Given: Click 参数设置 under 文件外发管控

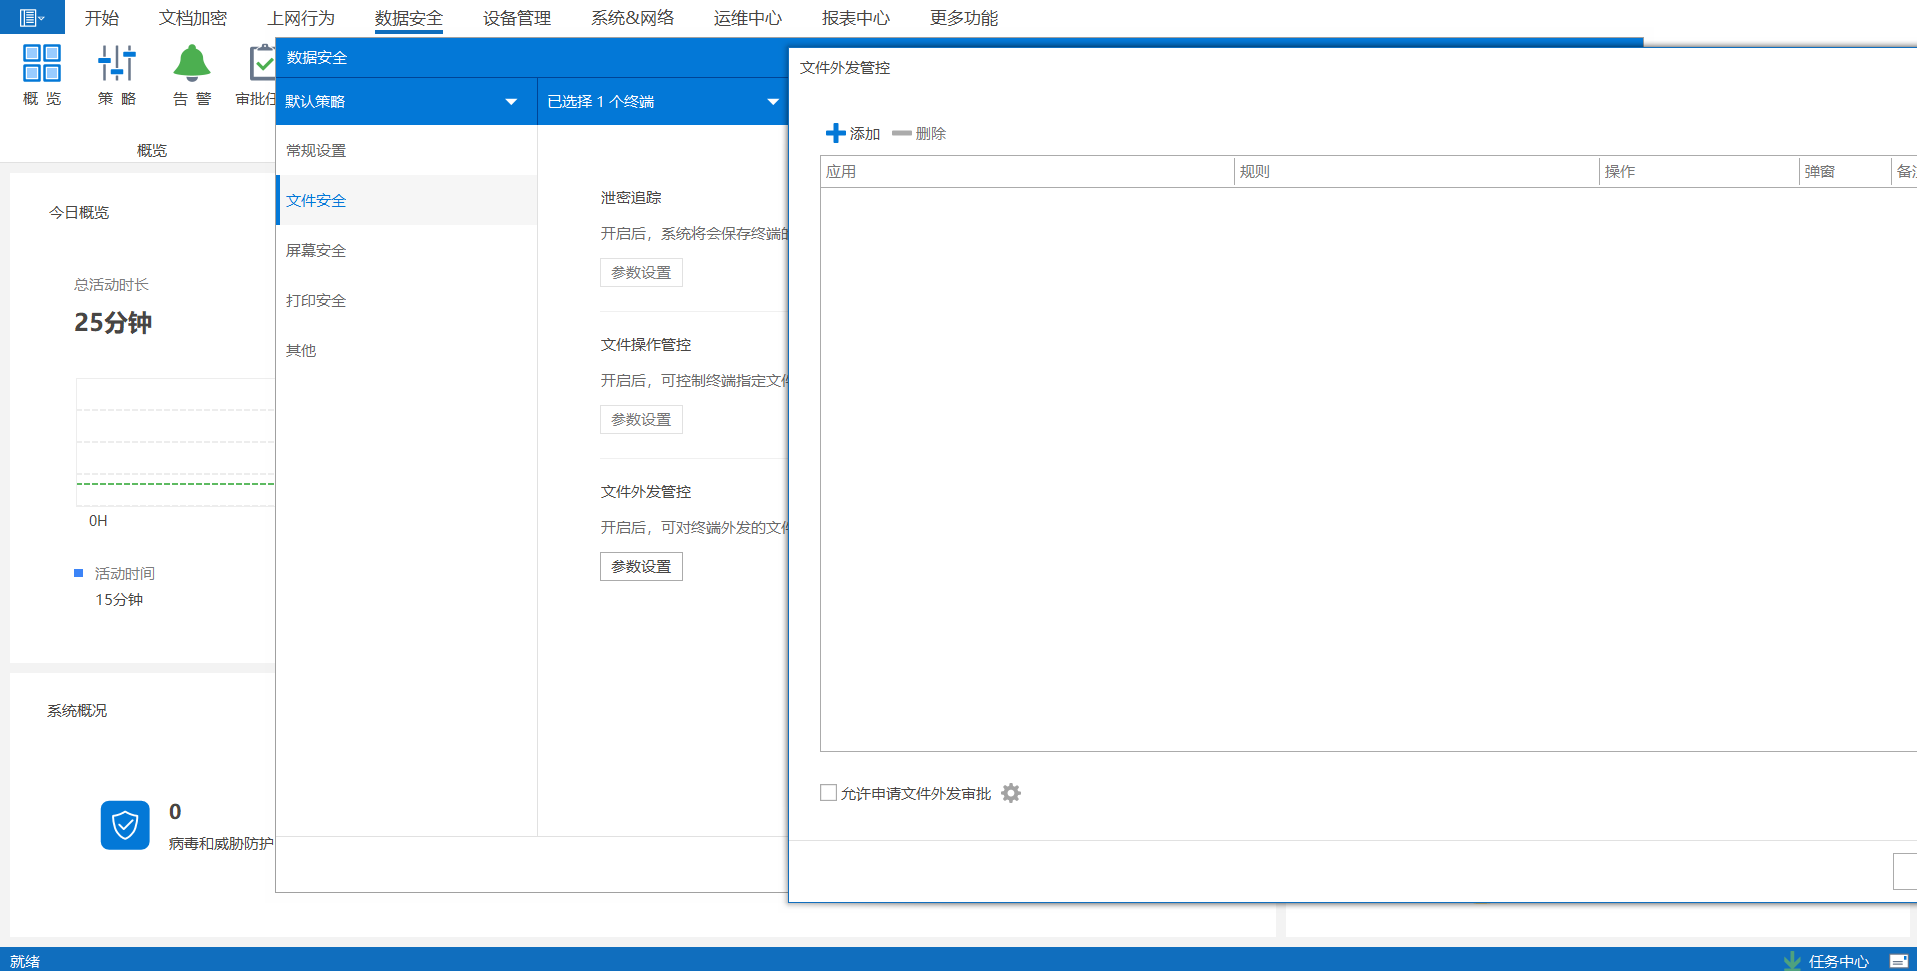Looking at the screenshot, I should tap(641, 566).
